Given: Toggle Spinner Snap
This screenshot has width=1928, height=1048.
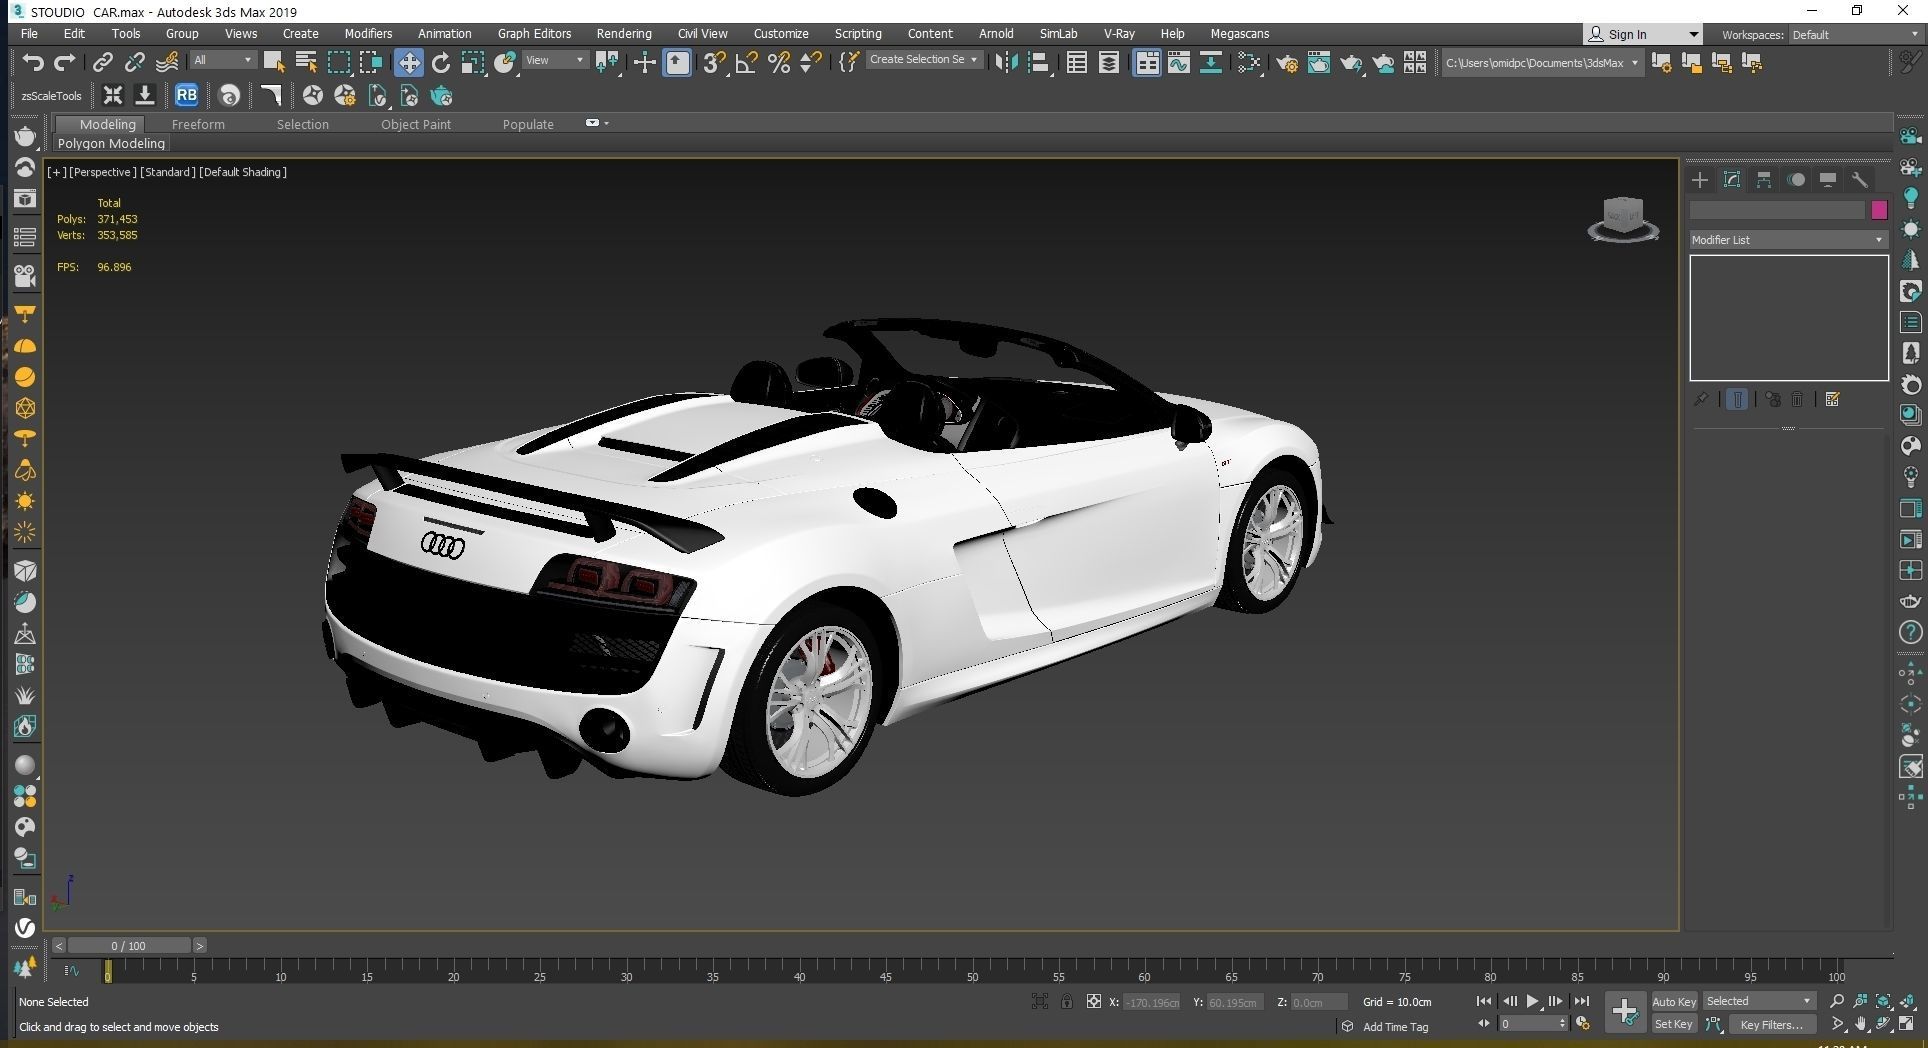Looking at the screenshot, I should click(811, 62).
